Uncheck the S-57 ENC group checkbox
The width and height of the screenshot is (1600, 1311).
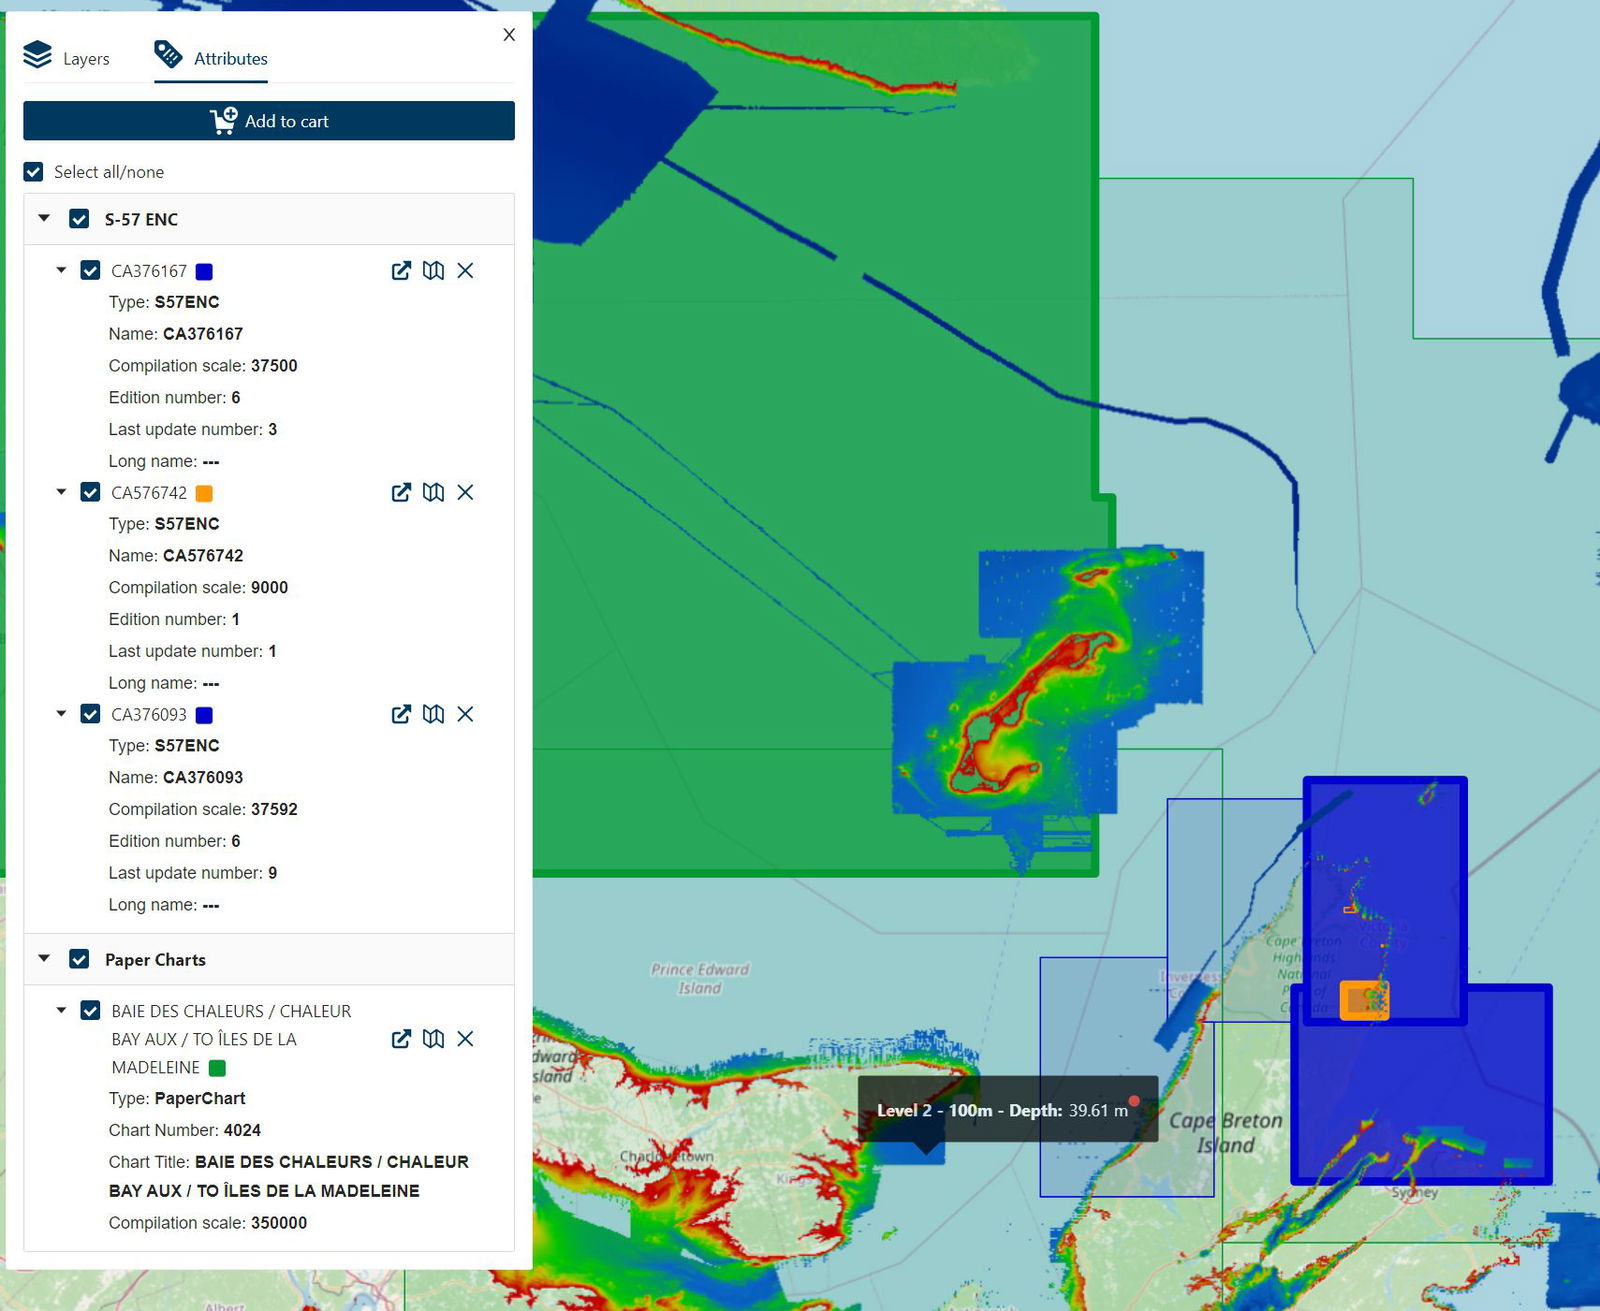coord(79,218)
